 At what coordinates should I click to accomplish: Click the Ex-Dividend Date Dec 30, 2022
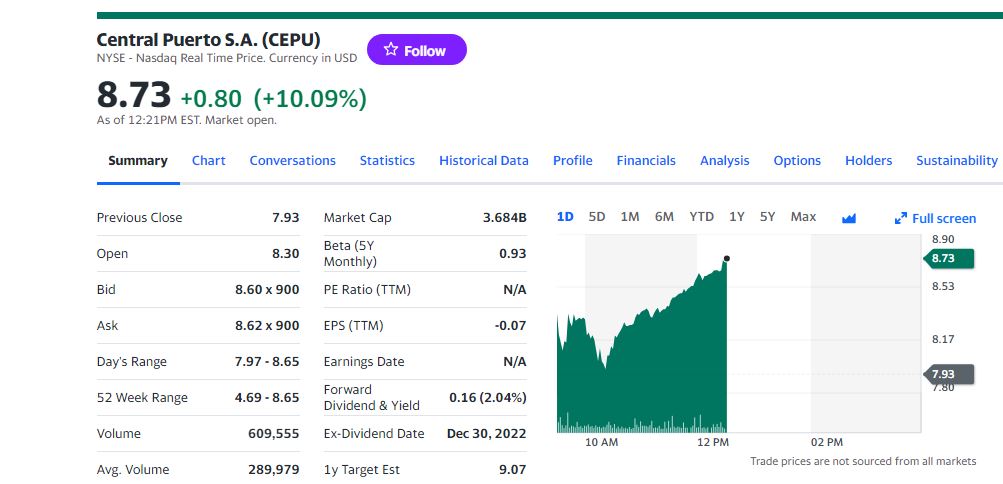pos(486,433)
